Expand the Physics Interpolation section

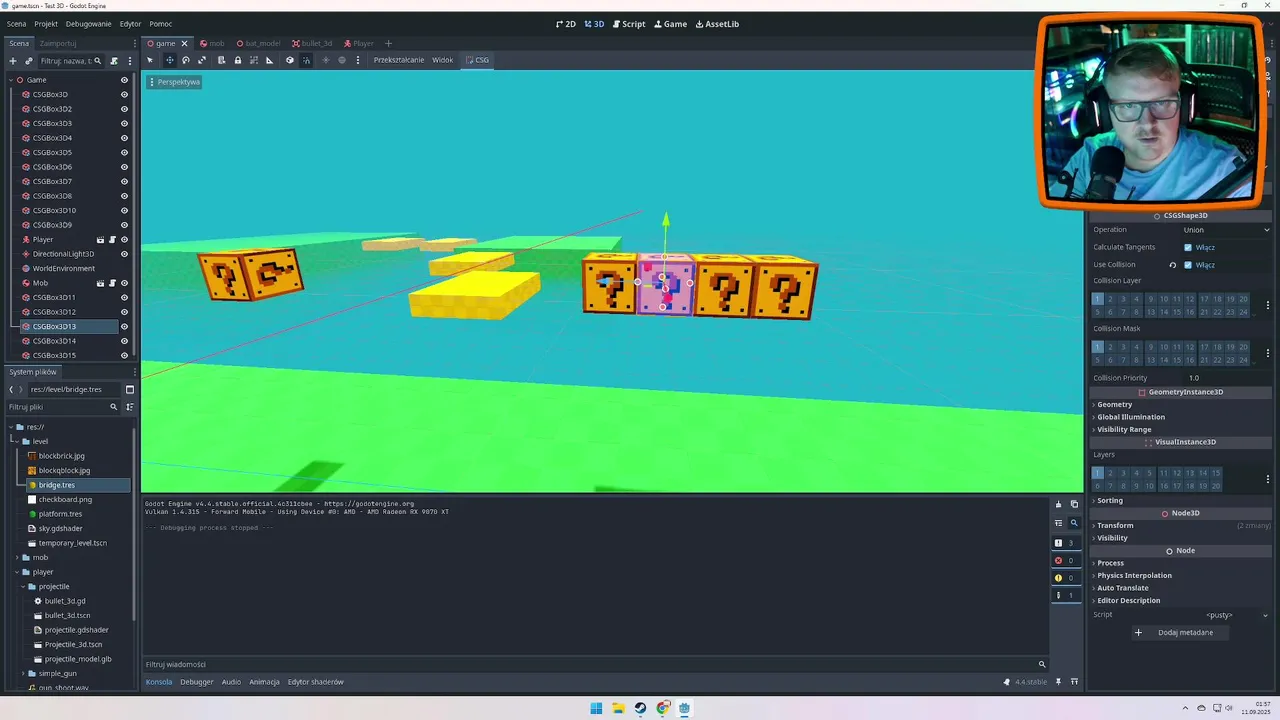pos(1180,575)
